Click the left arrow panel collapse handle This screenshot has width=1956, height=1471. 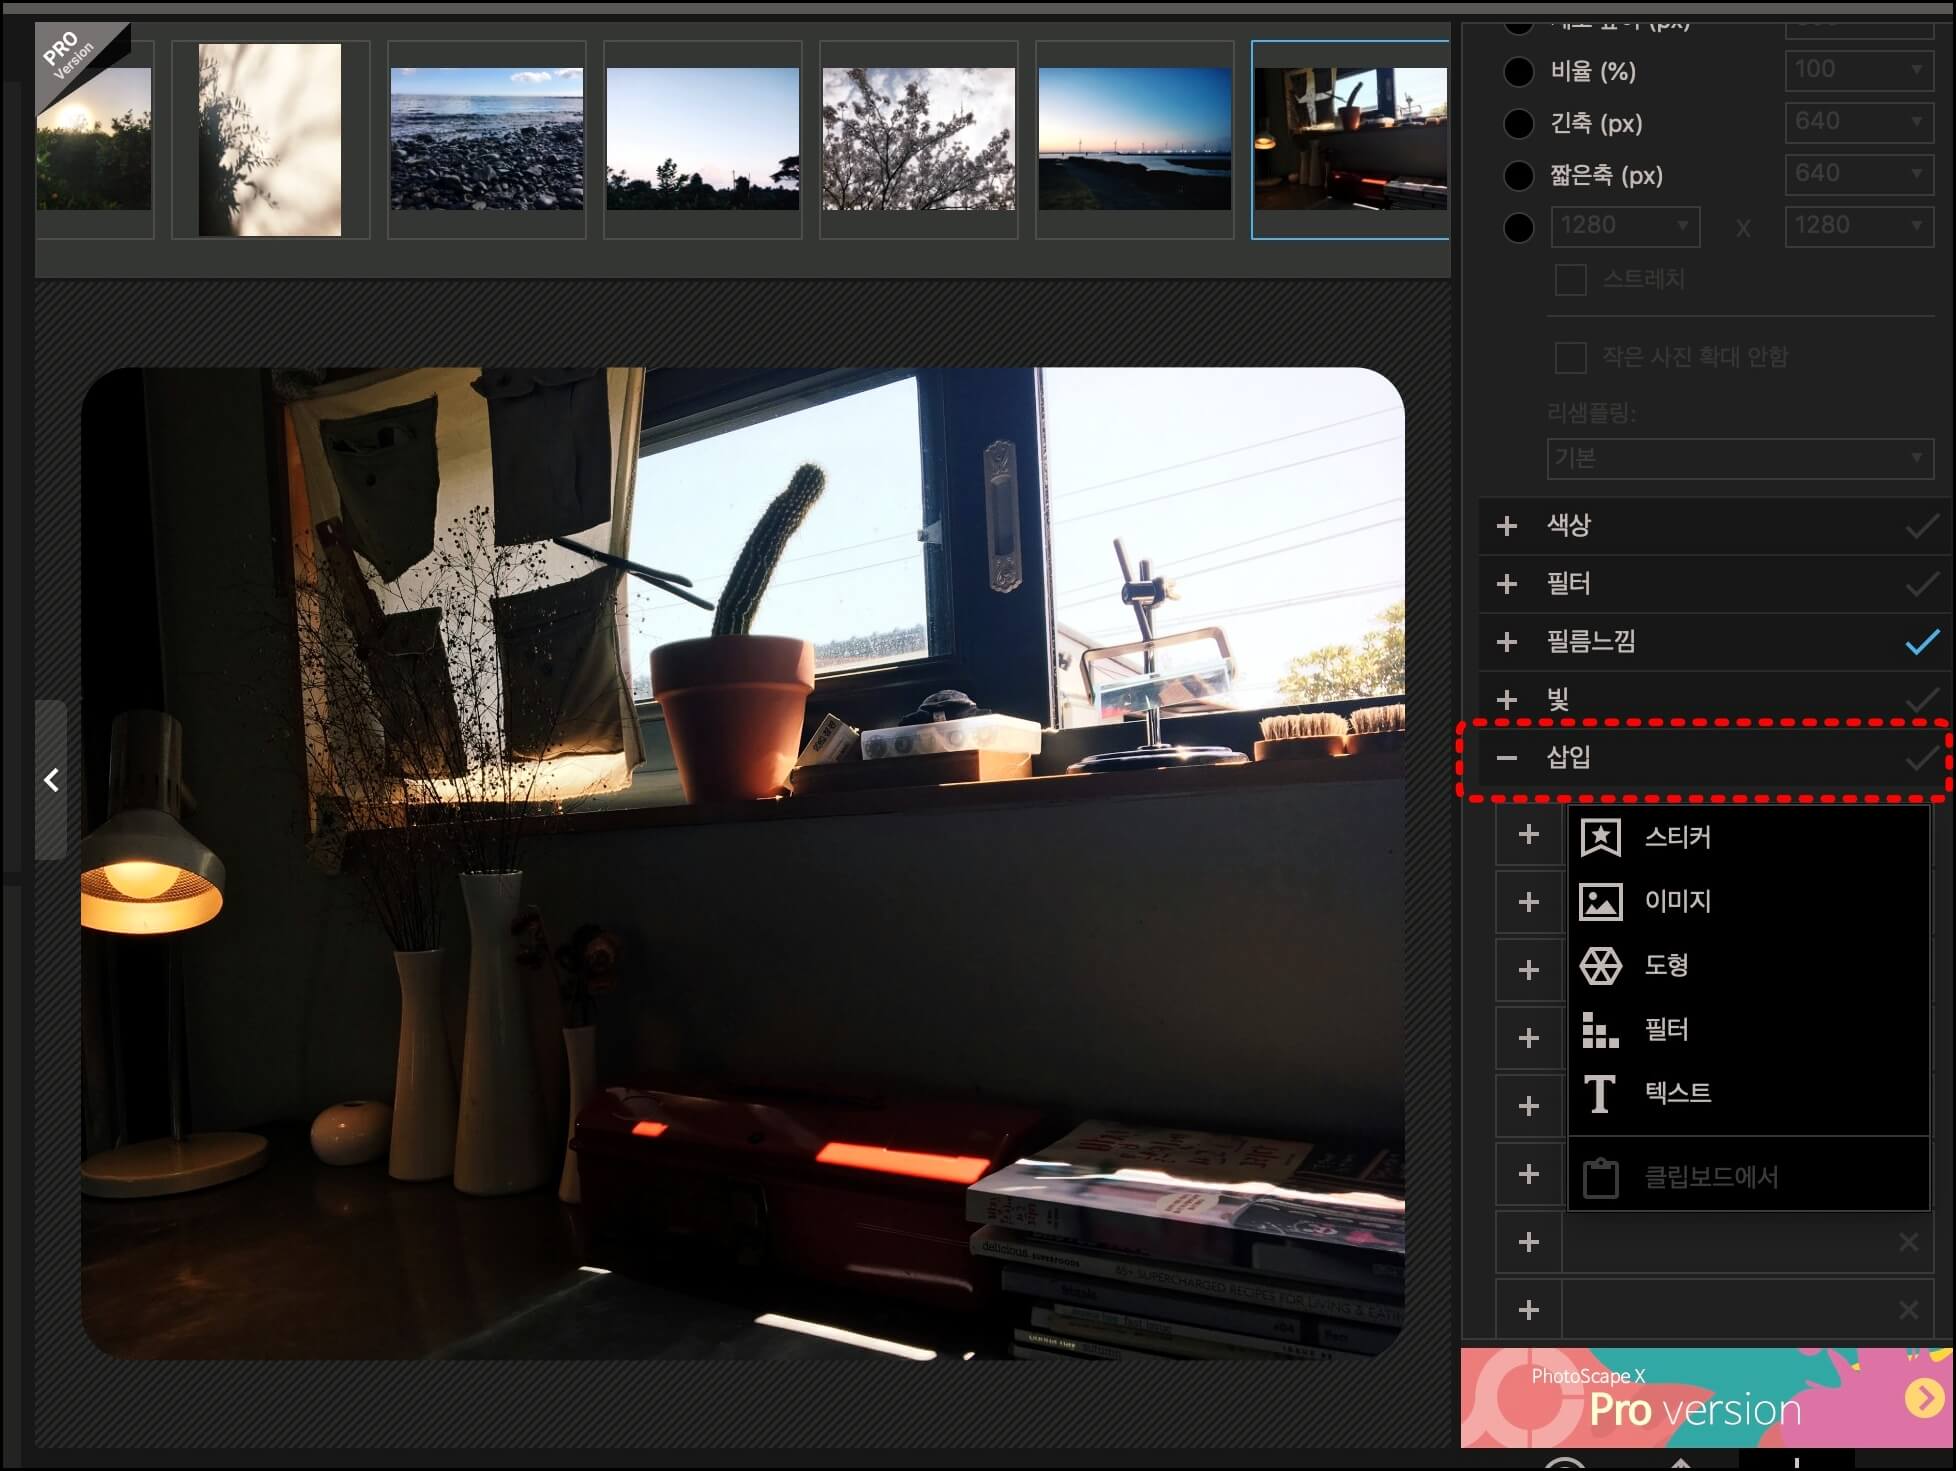coord(51,780)
